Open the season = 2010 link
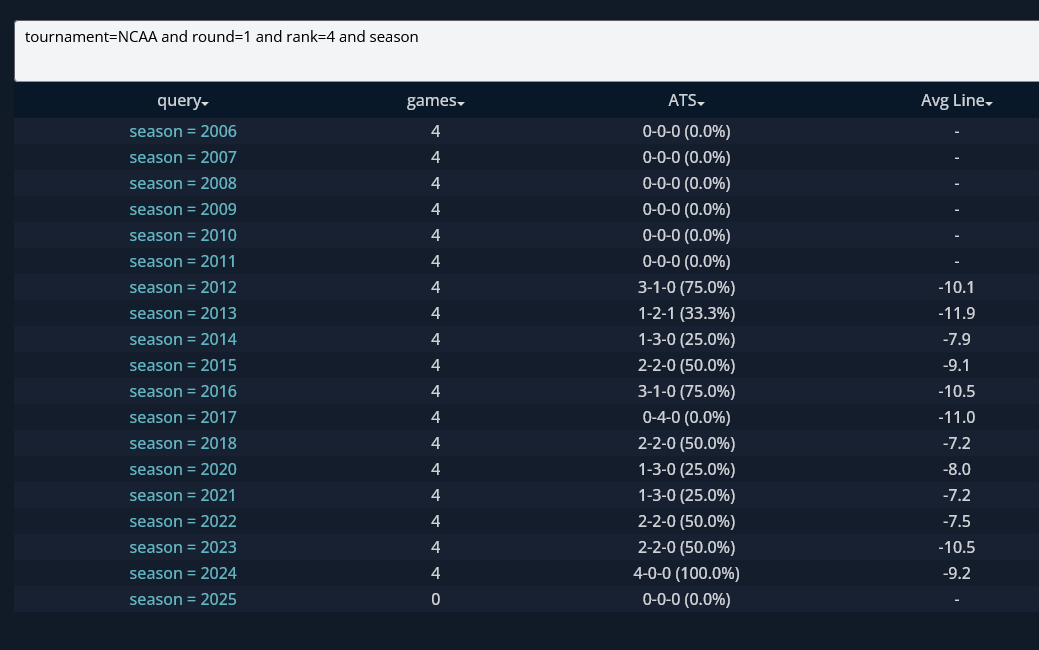The height and width of the screenshot is (650, 1039). (x=183, y=235)
